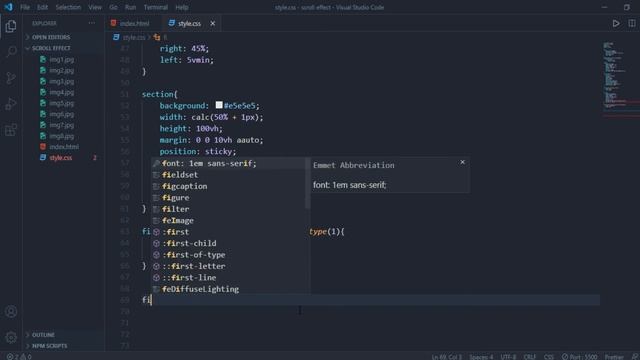Change the CSS language mode
This screenshot has height=360, width=640.
(549, 357)
